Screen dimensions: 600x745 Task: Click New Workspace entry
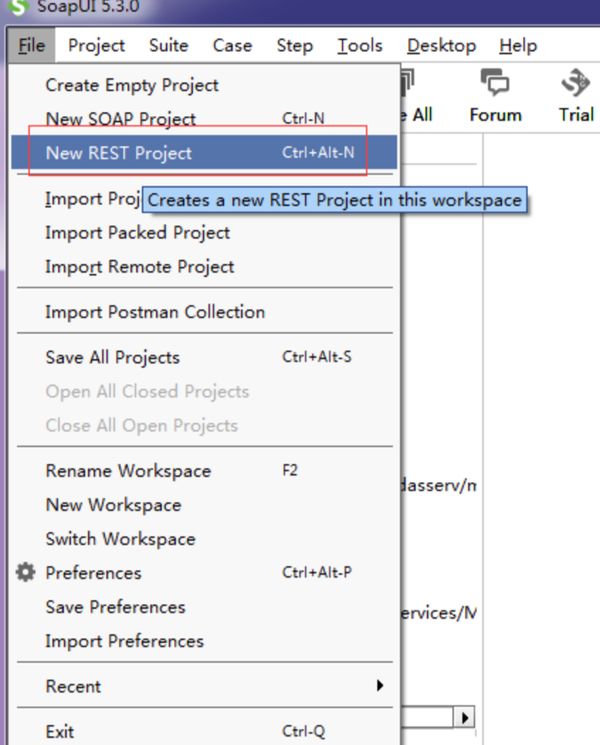113,505
